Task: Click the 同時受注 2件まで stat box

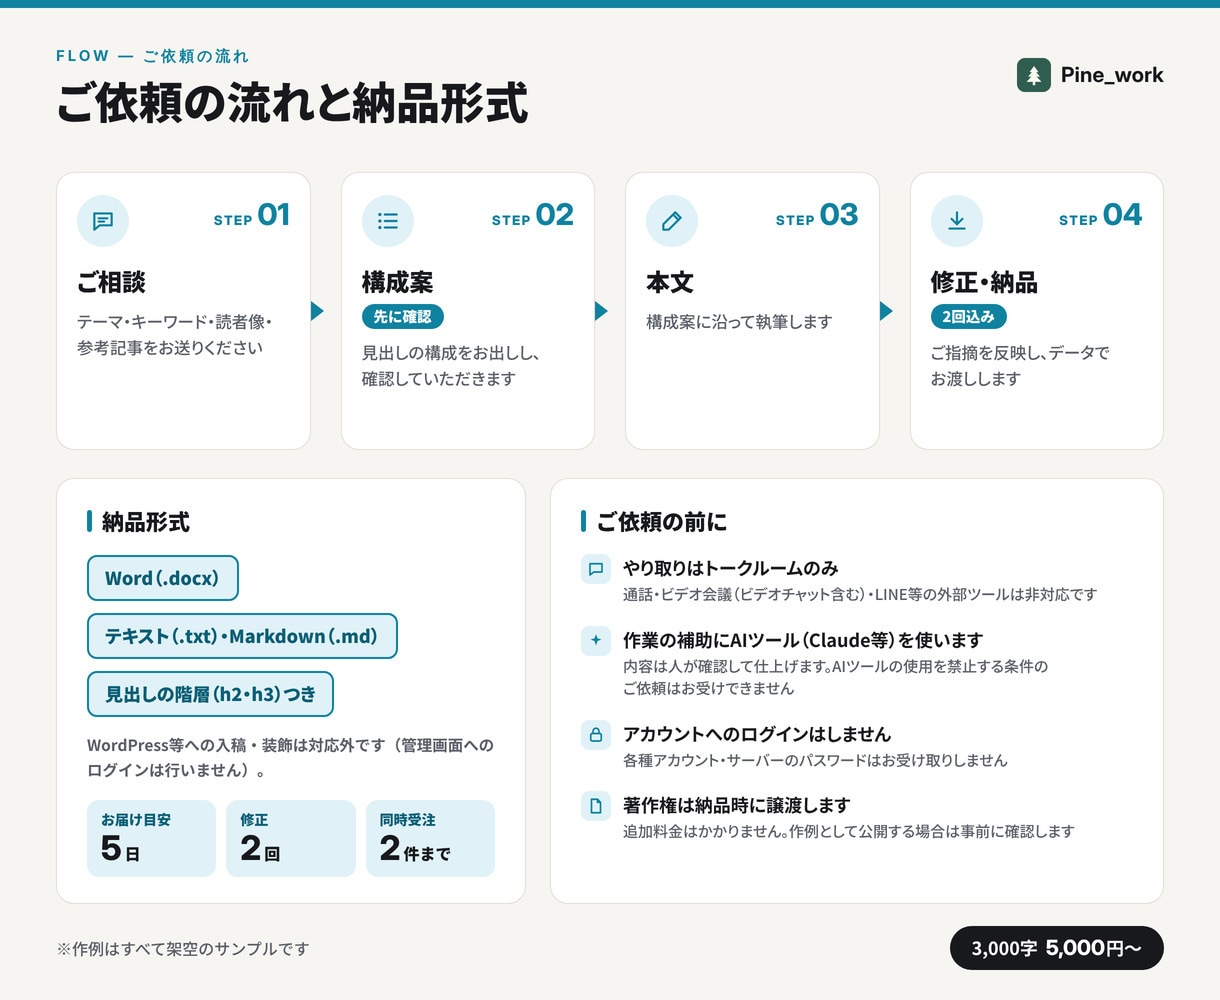Action: click(x=430, y=838)
